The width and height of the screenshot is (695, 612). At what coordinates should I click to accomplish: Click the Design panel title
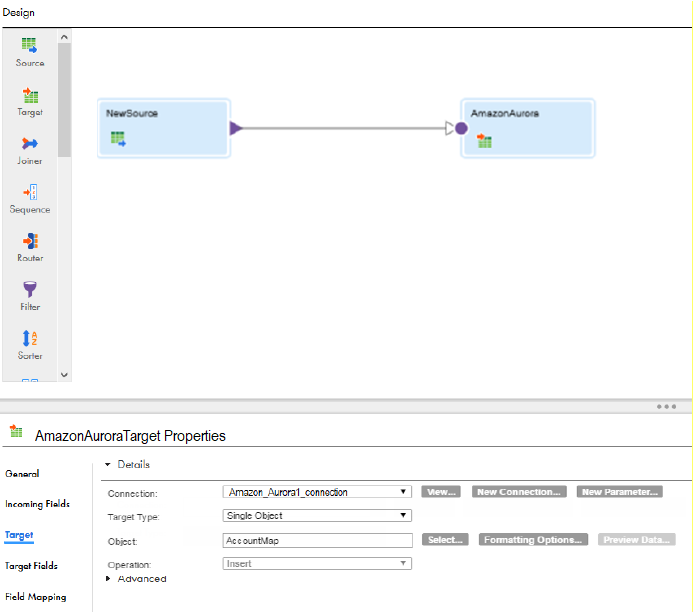click(x=18, y=12)
